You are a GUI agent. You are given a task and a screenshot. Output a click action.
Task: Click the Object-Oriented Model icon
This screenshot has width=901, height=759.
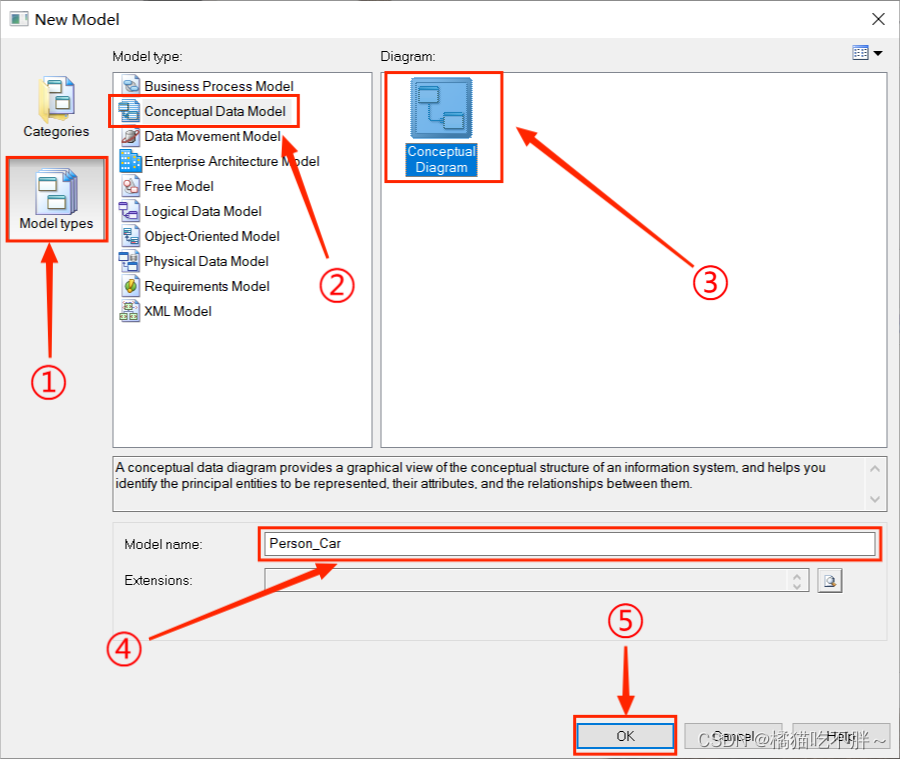click(130, 236)
